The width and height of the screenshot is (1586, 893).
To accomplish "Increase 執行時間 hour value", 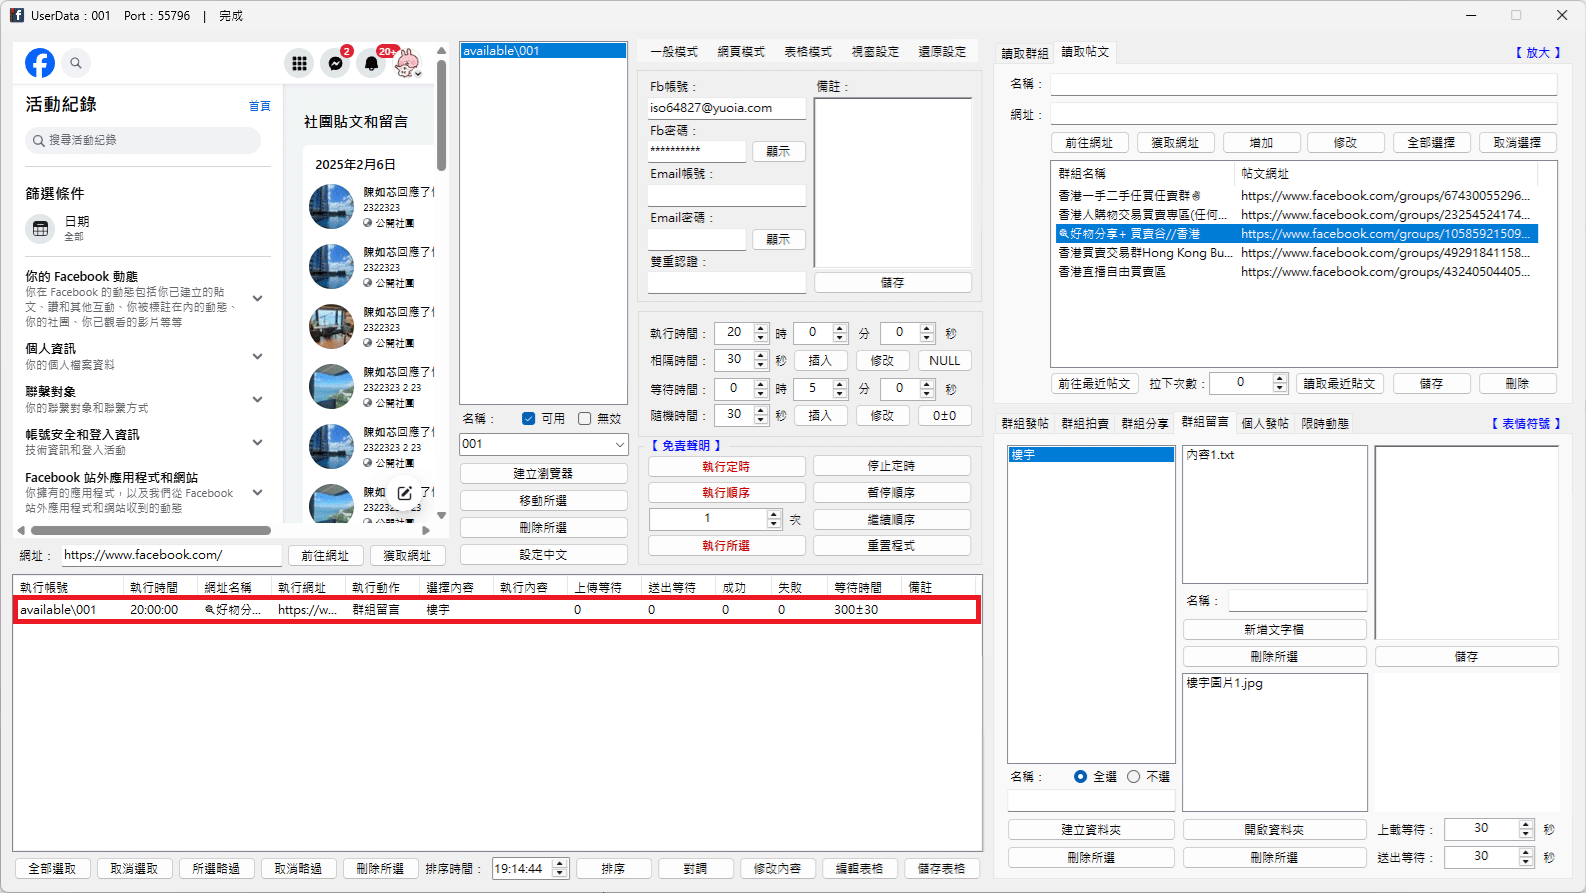I will pyautogui.click(x=762, y=328).
